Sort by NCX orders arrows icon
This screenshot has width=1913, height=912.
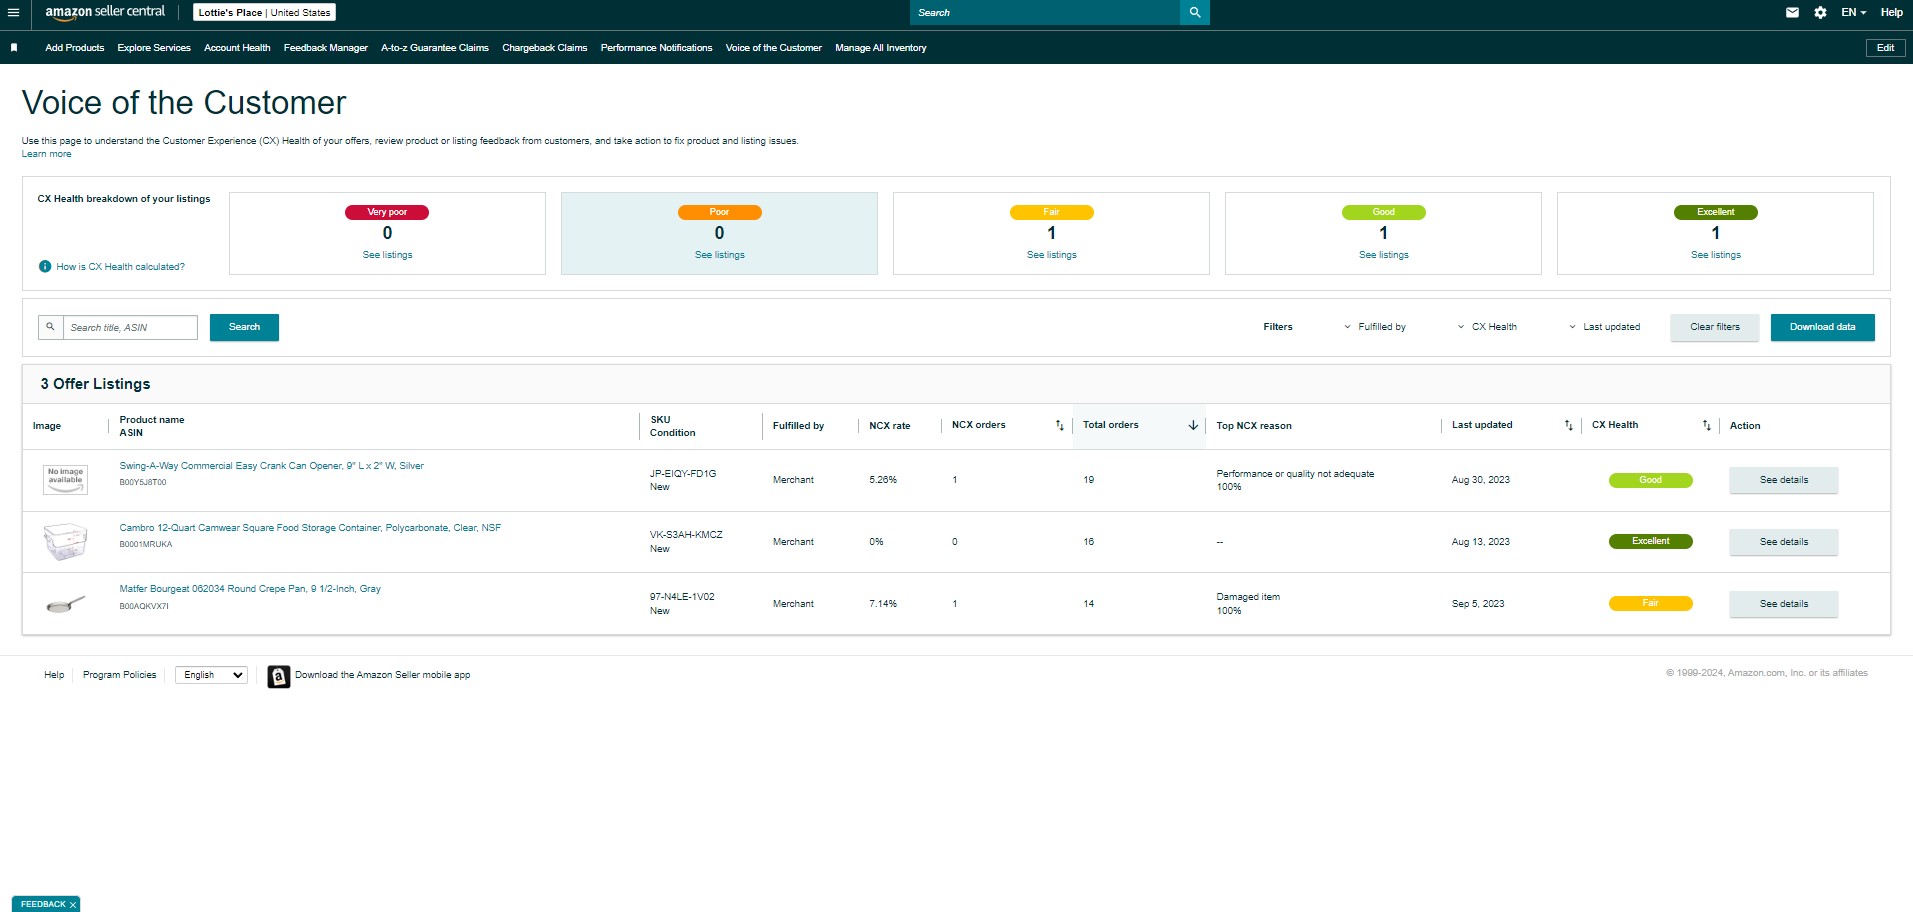pos(1060,426)
